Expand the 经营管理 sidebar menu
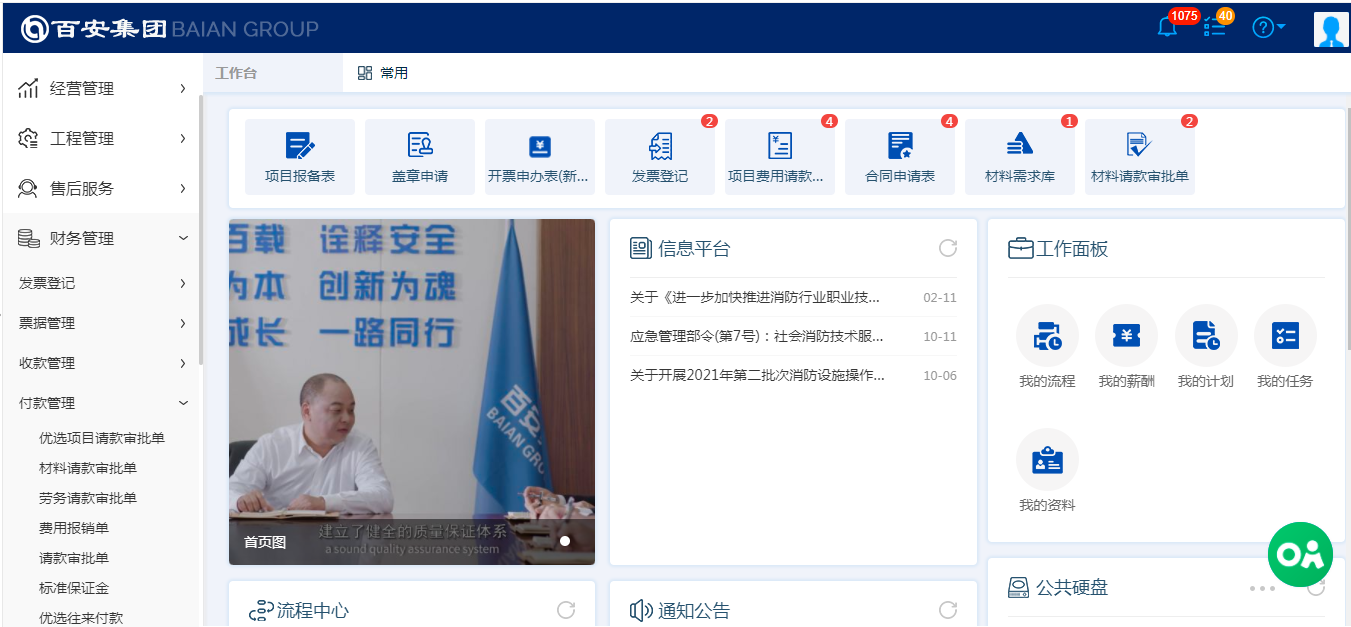Viewport: 1351px width, 627px height. (102, 89)
